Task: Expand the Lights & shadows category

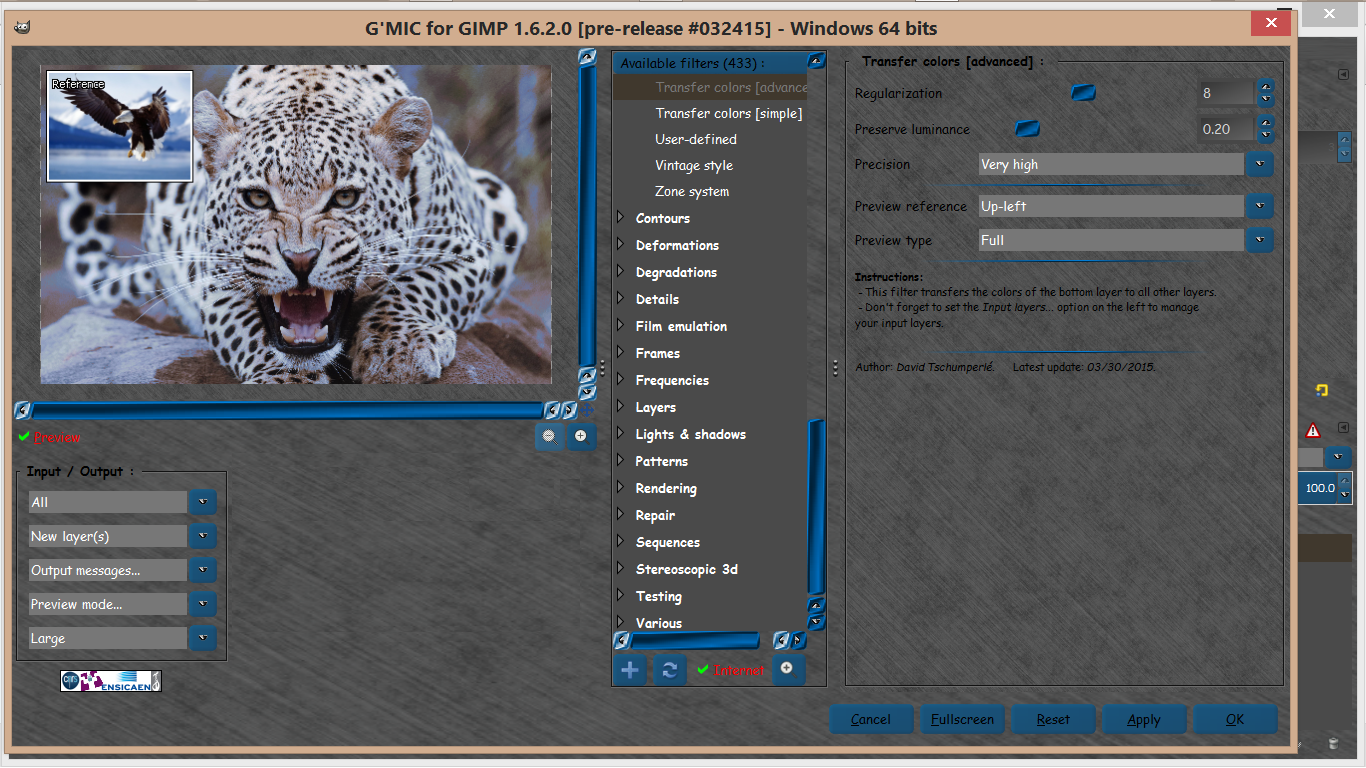Action: pos(621,434)
